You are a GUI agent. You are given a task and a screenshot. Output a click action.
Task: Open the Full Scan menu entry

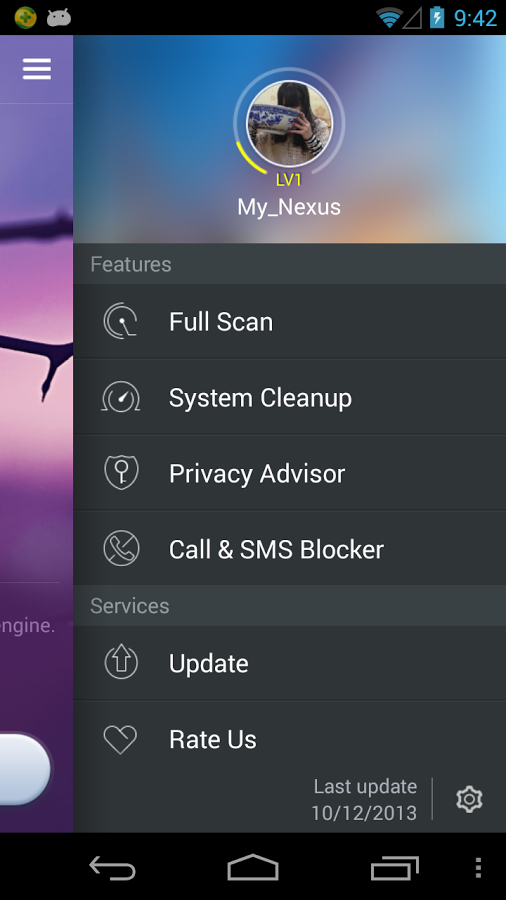click(290, 321)
